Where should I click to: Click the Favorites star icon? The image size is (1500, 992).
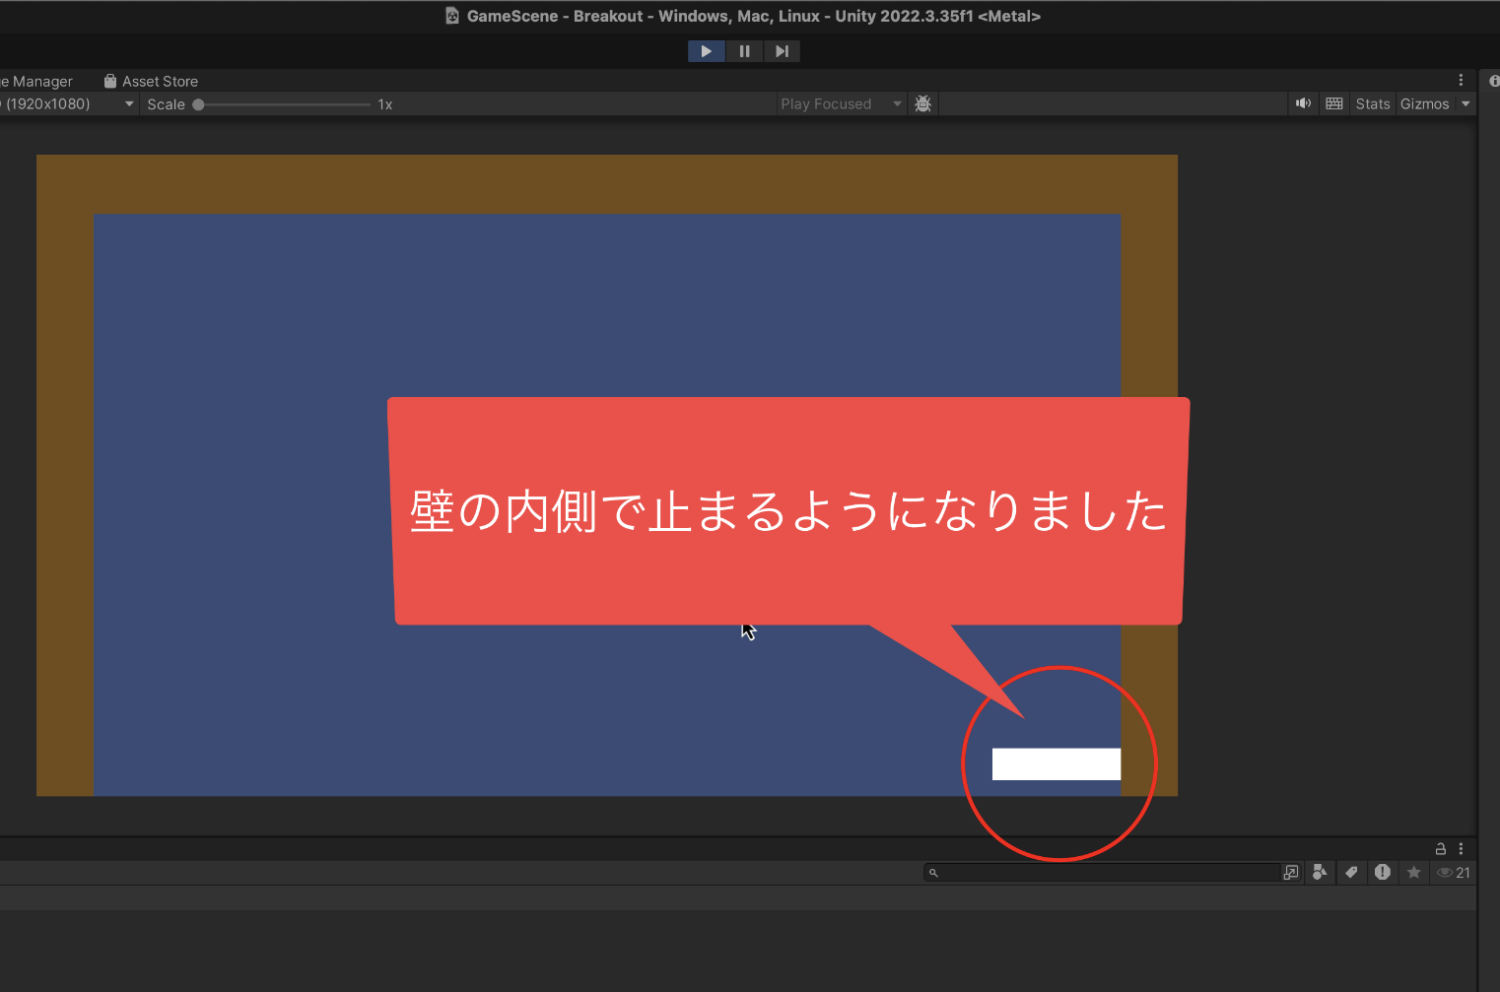1414,873
